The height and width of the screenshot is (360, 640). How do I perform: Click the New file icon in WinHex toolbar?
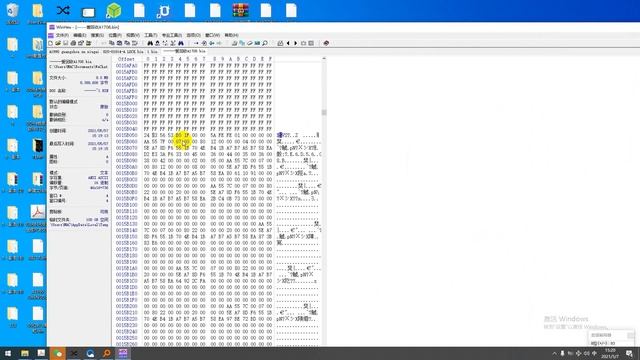coord(51,43)
